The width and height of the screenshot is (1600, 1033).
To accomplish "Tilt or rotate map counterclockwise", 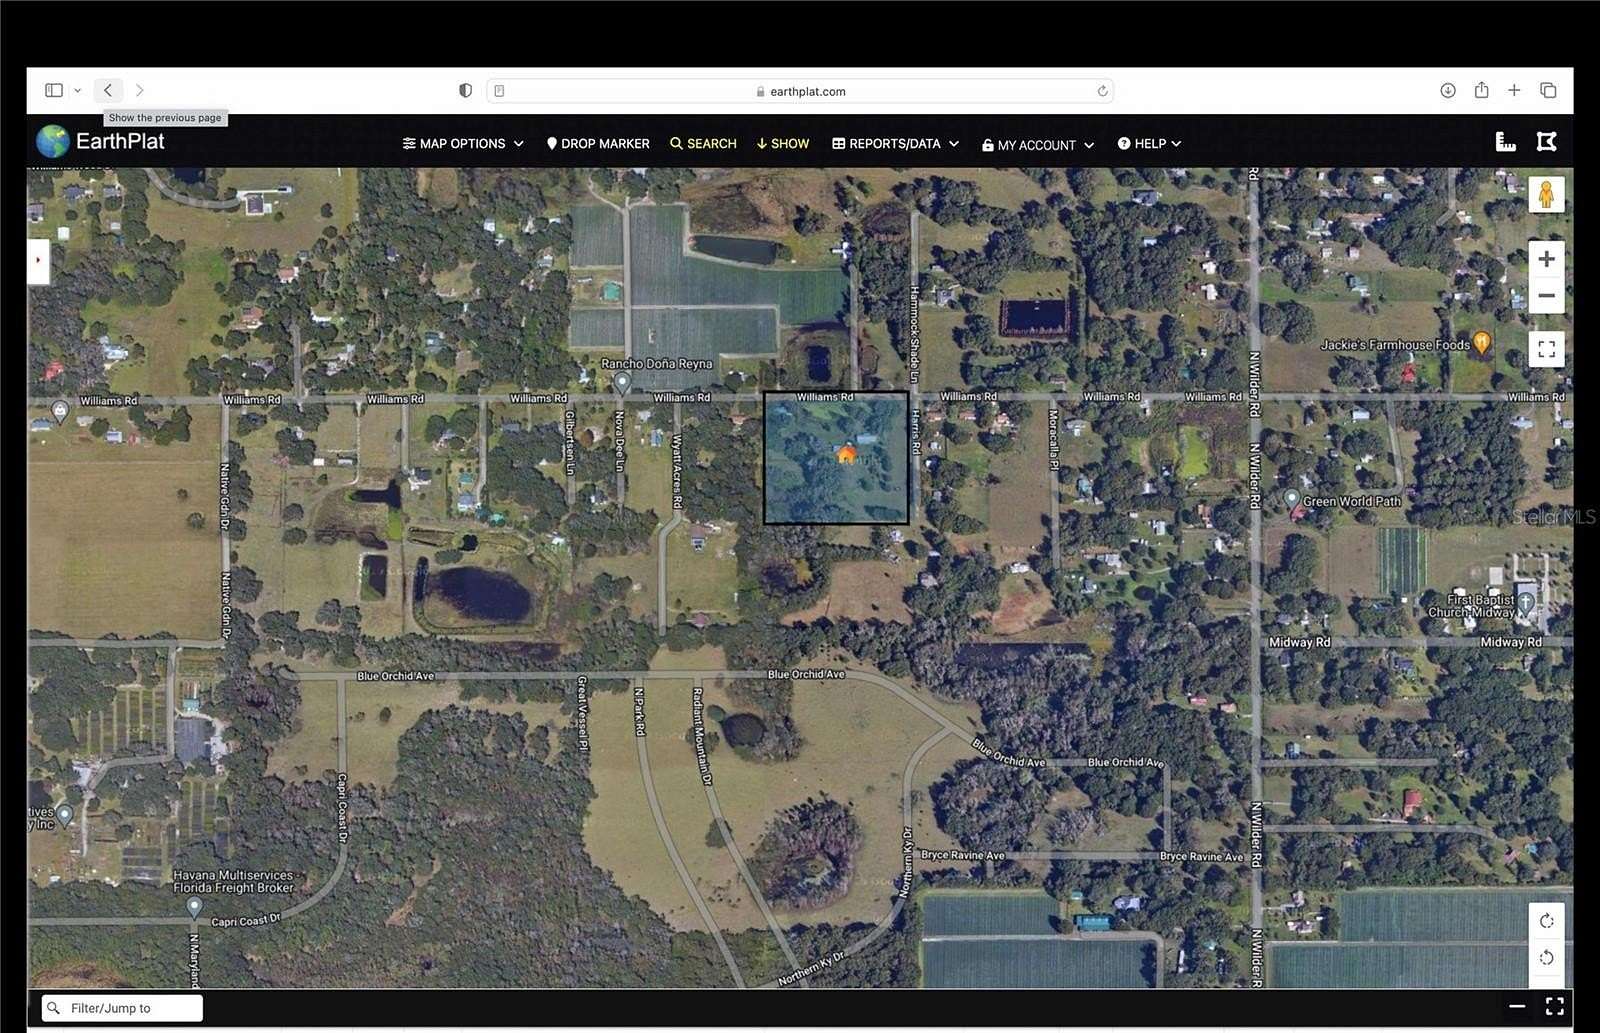I will click(x=1546, y=957).
